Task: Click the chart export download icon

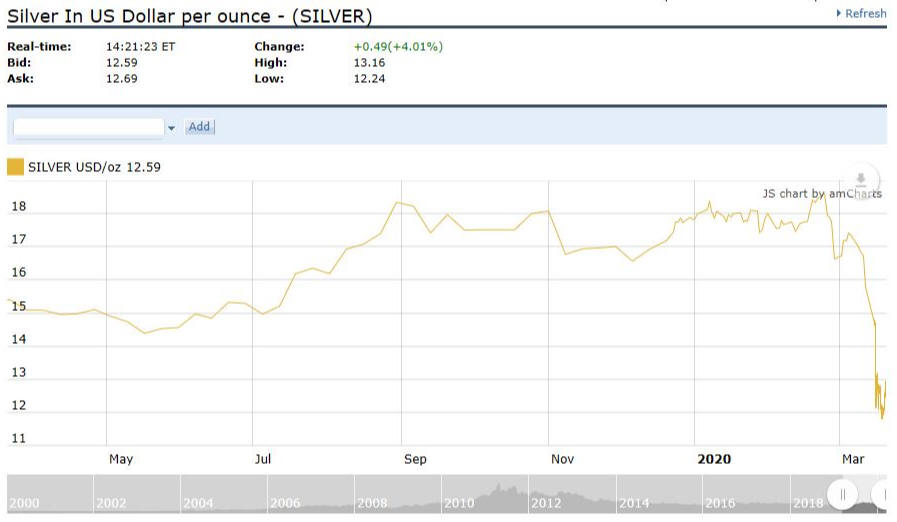Action: click(860, 179)
